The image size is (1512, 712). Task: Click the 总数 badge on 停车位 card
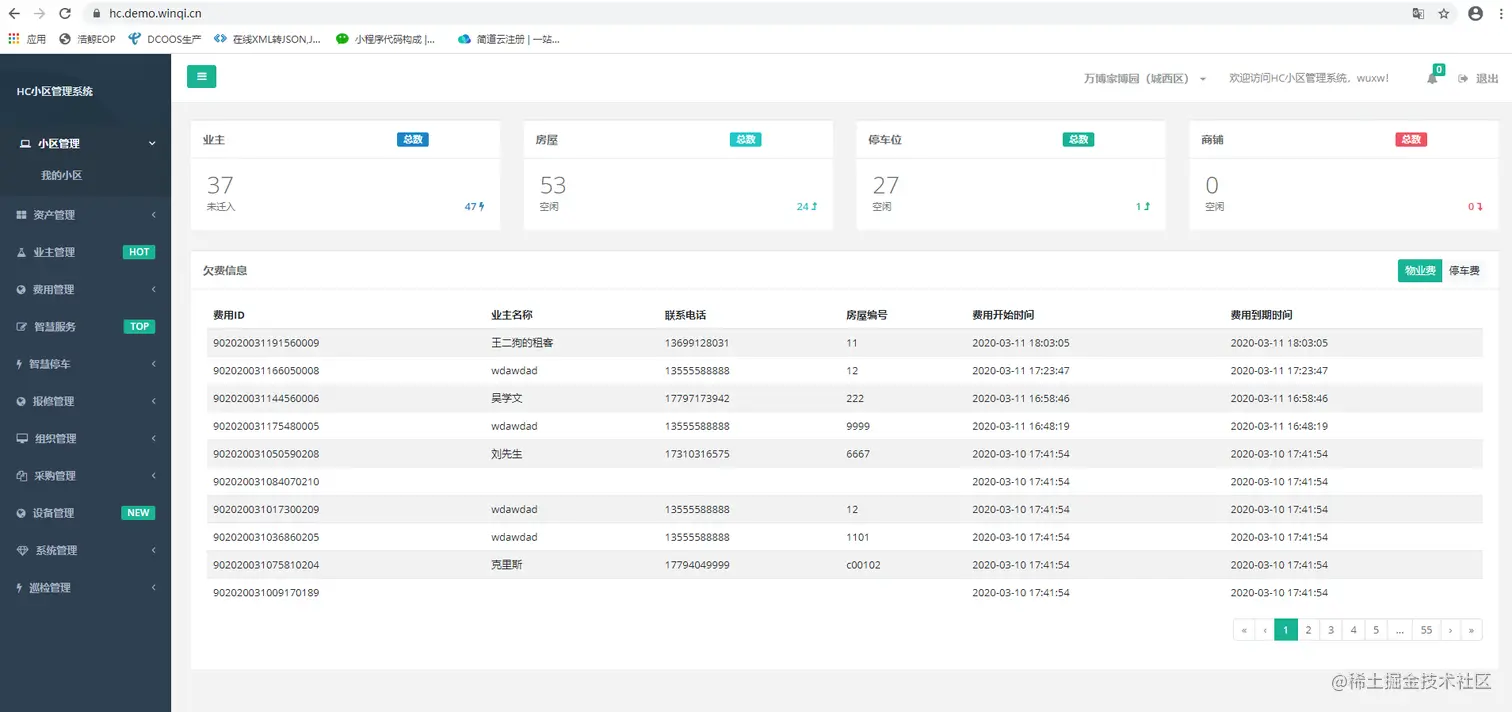(1078, 140)
